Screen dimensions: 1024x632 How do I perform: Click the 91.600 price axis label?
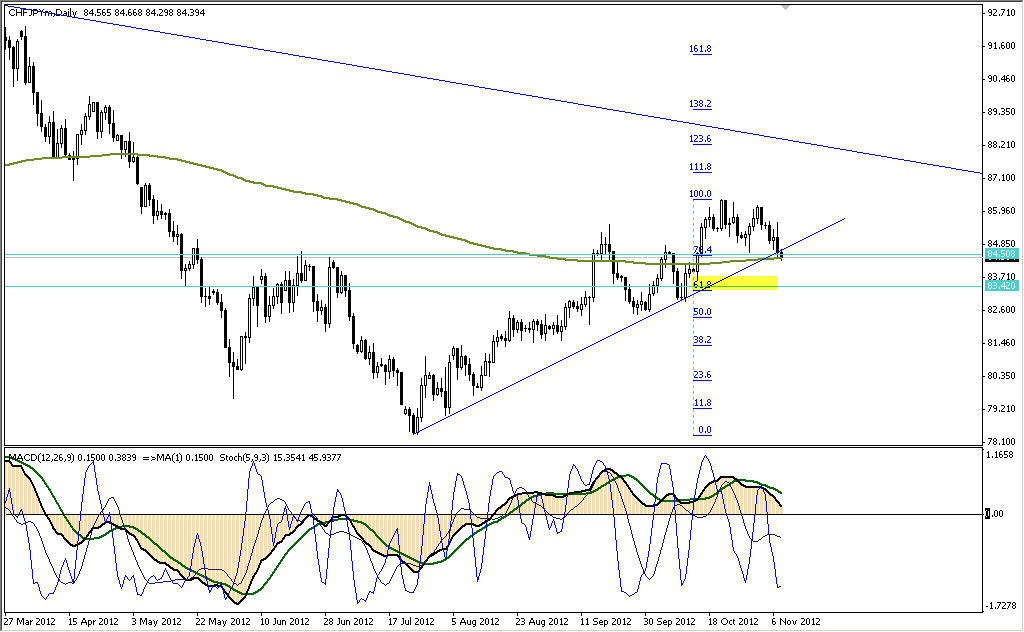pyautogui.click(x=1002, y=46)
